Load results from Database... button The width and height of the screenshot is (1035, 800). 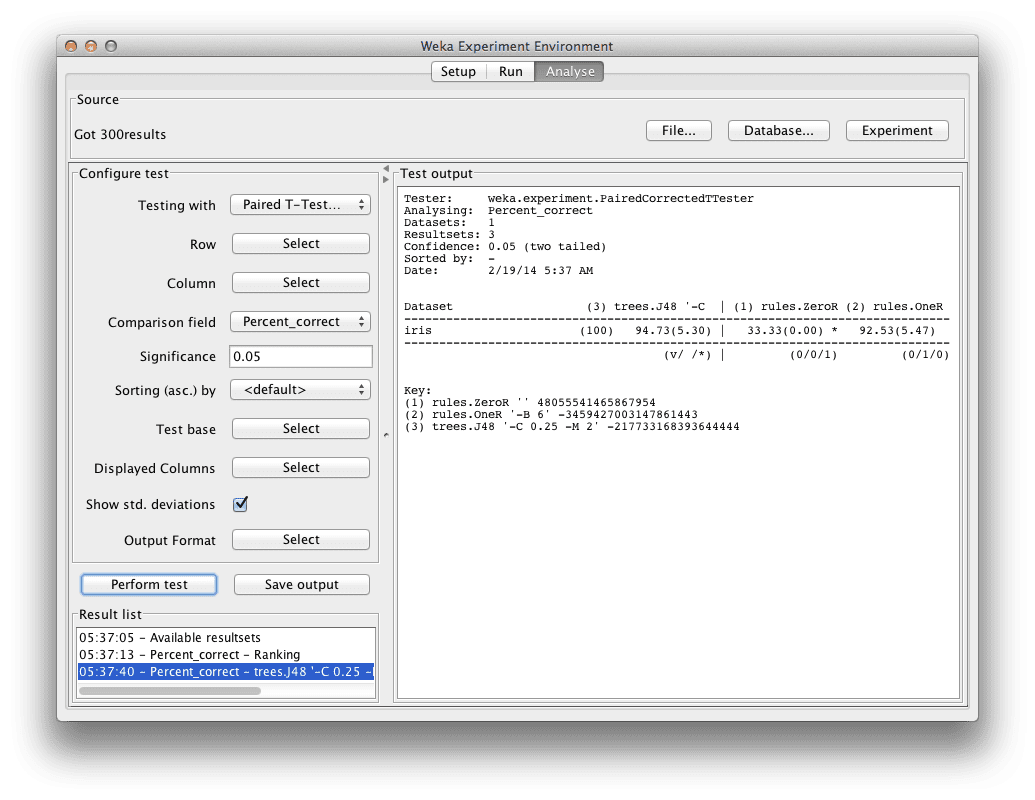coord(778,131)
